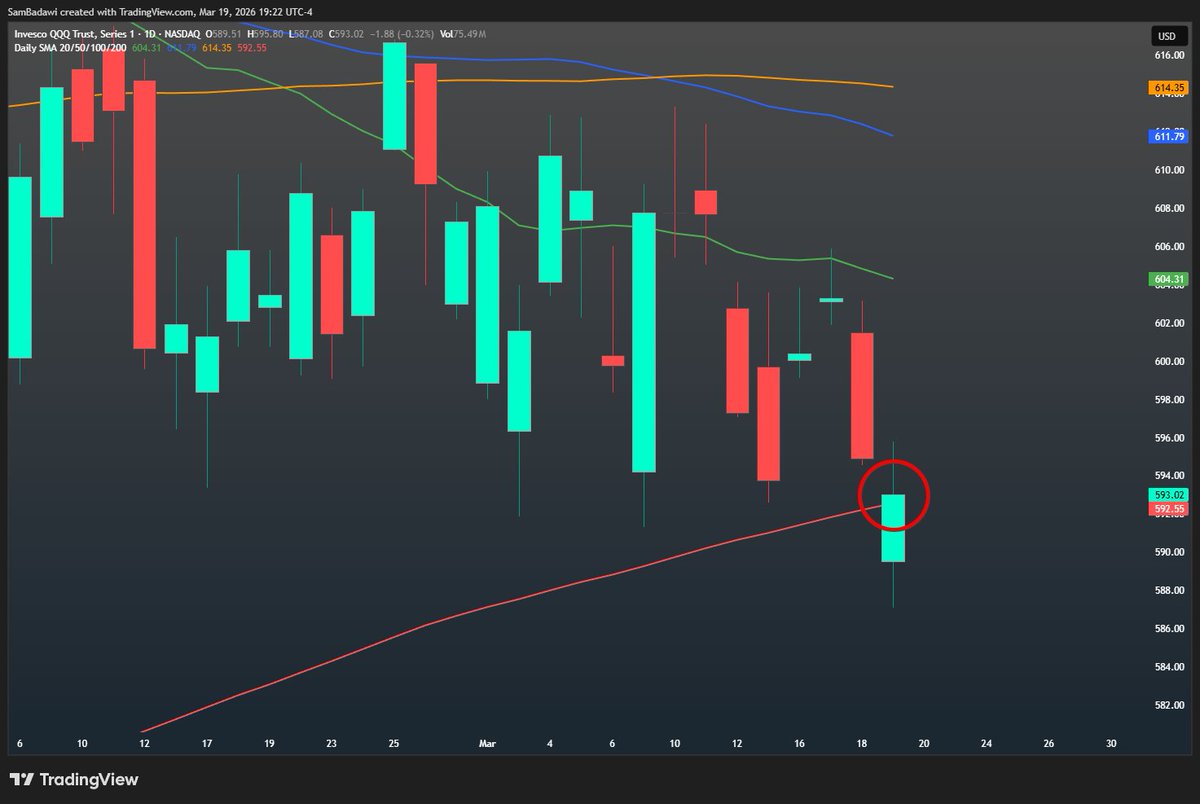Click the 18 date label on time axis
Image resolution: width=1200 pixels, height=804 pixels.
pyautogui.click(x=861, y=744)
